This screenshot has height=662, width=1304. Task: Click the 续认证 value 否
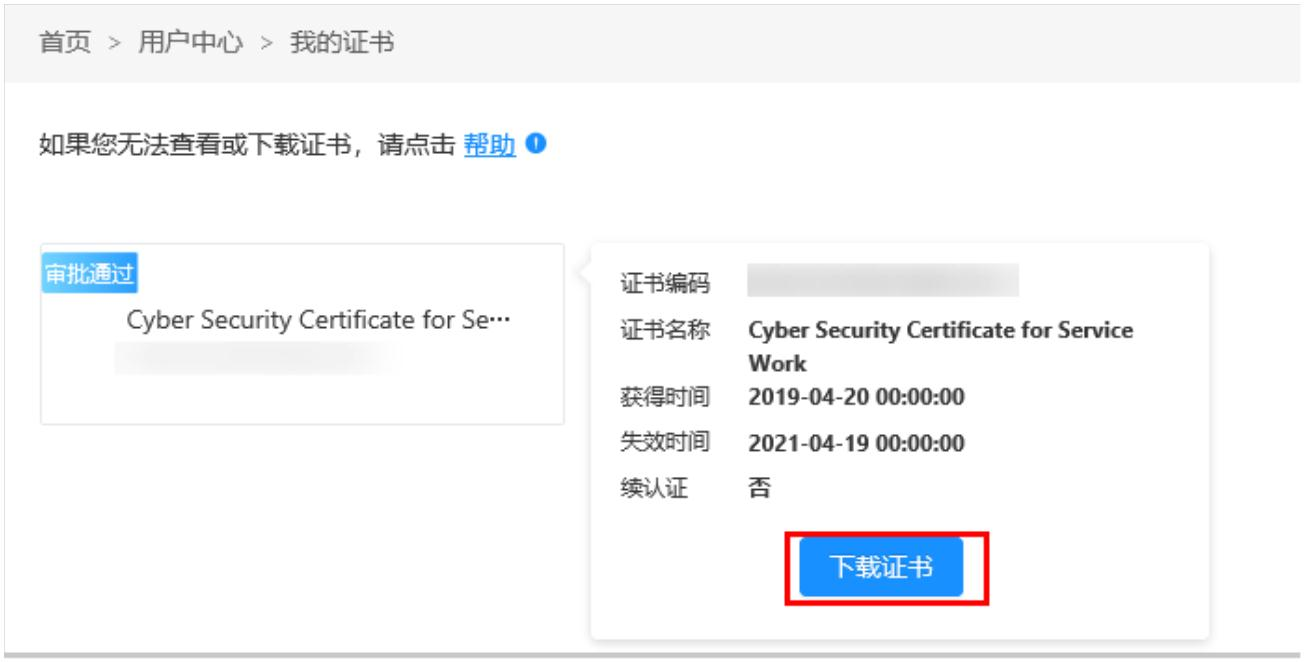pyautogui.click(x=760, y=489)
